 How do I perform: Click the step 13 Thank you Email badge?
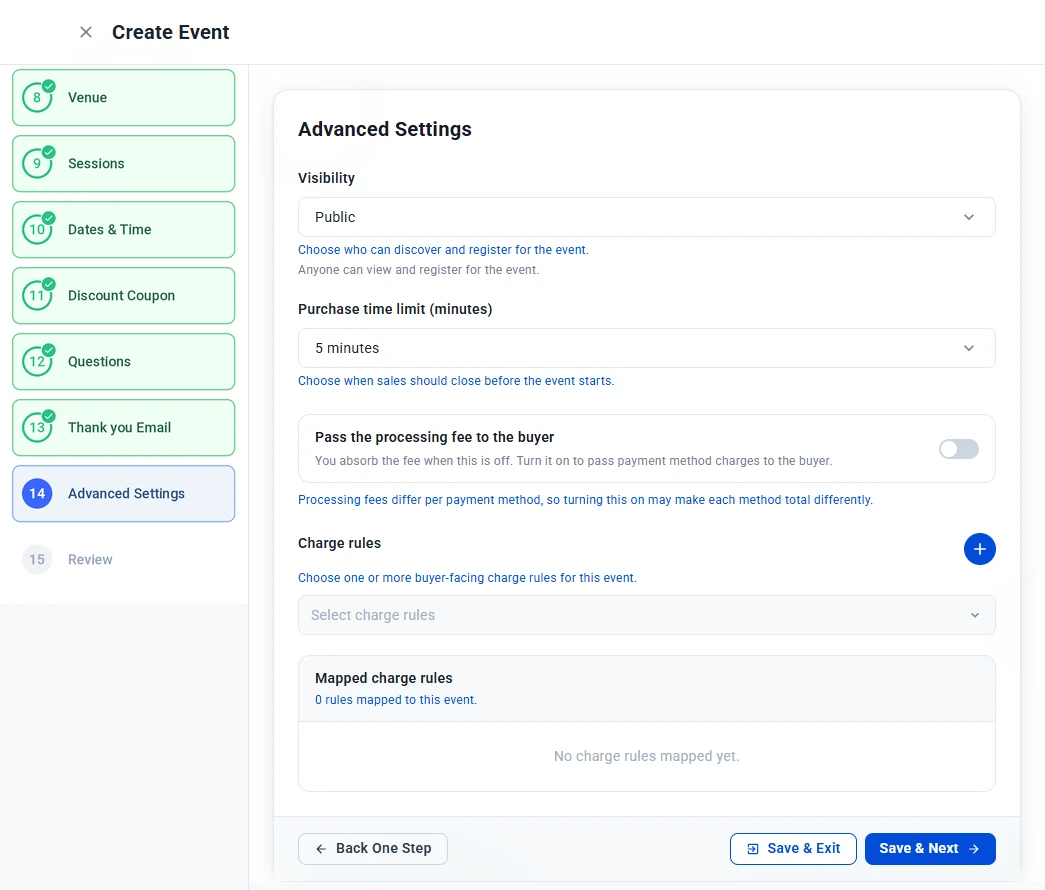38,427
